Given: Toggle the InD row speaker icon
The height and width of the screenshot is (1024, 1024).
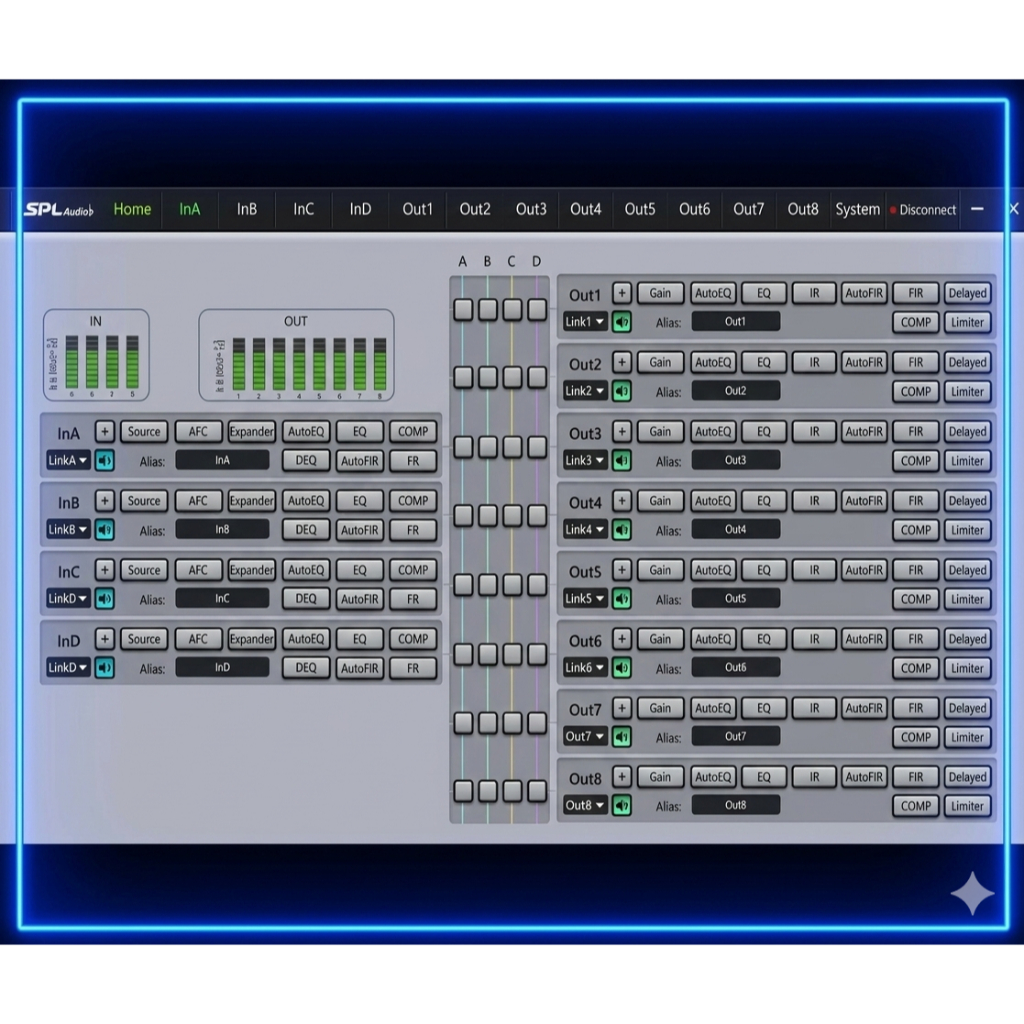Looking at the screenshot, I should 104,667.
